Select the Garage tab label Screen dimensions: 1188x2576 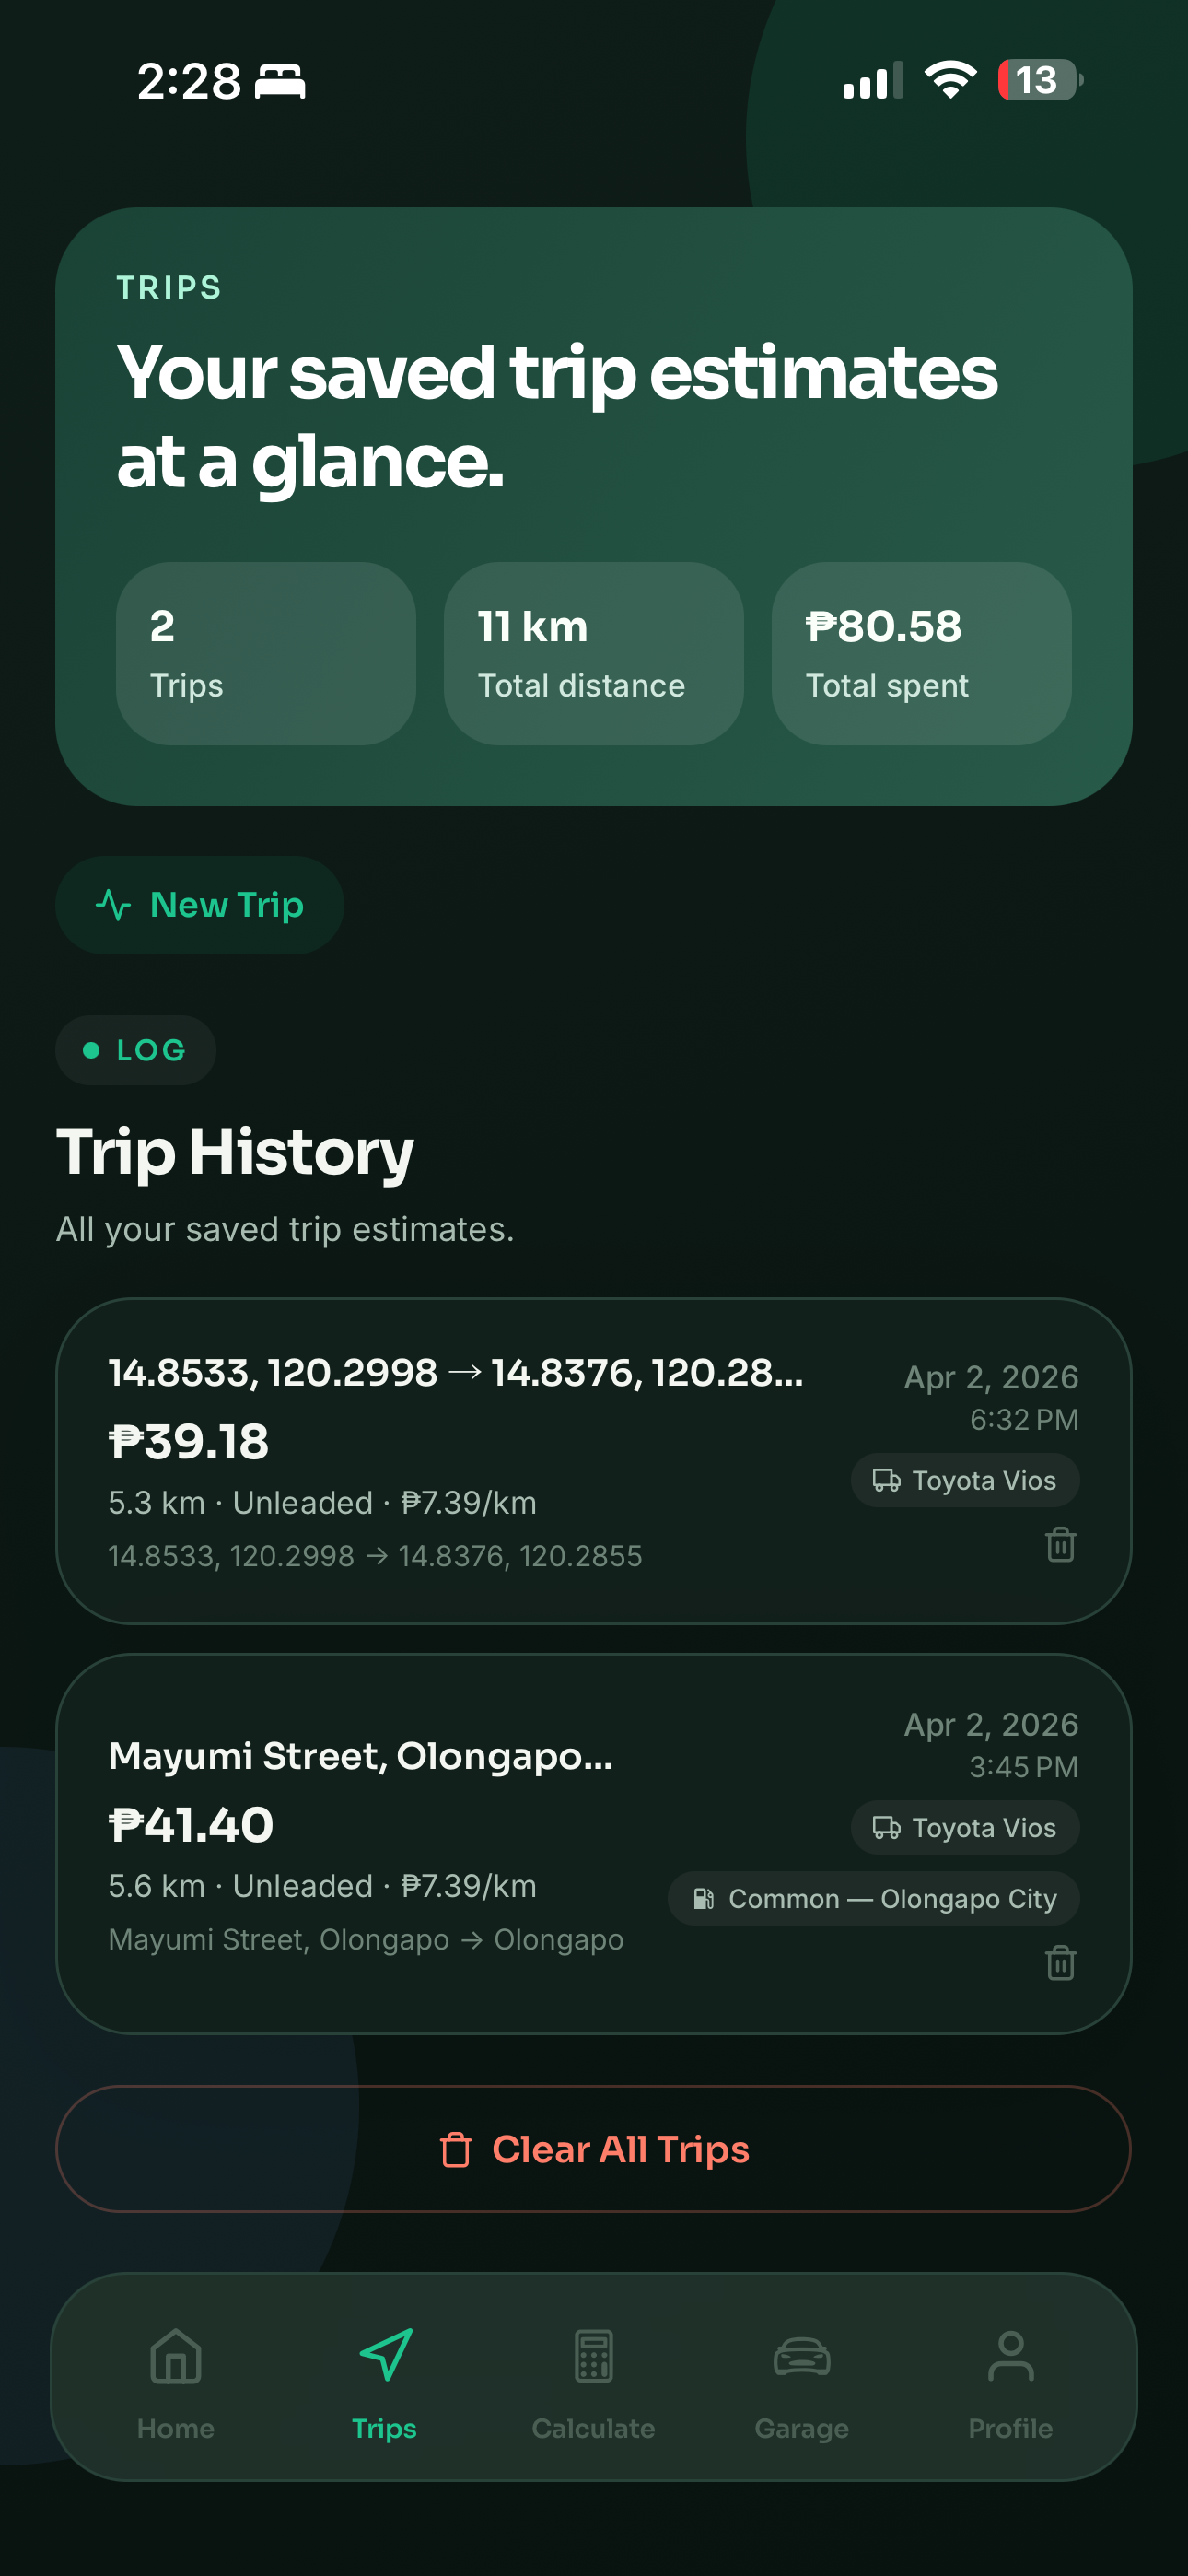click(801, 2428)
